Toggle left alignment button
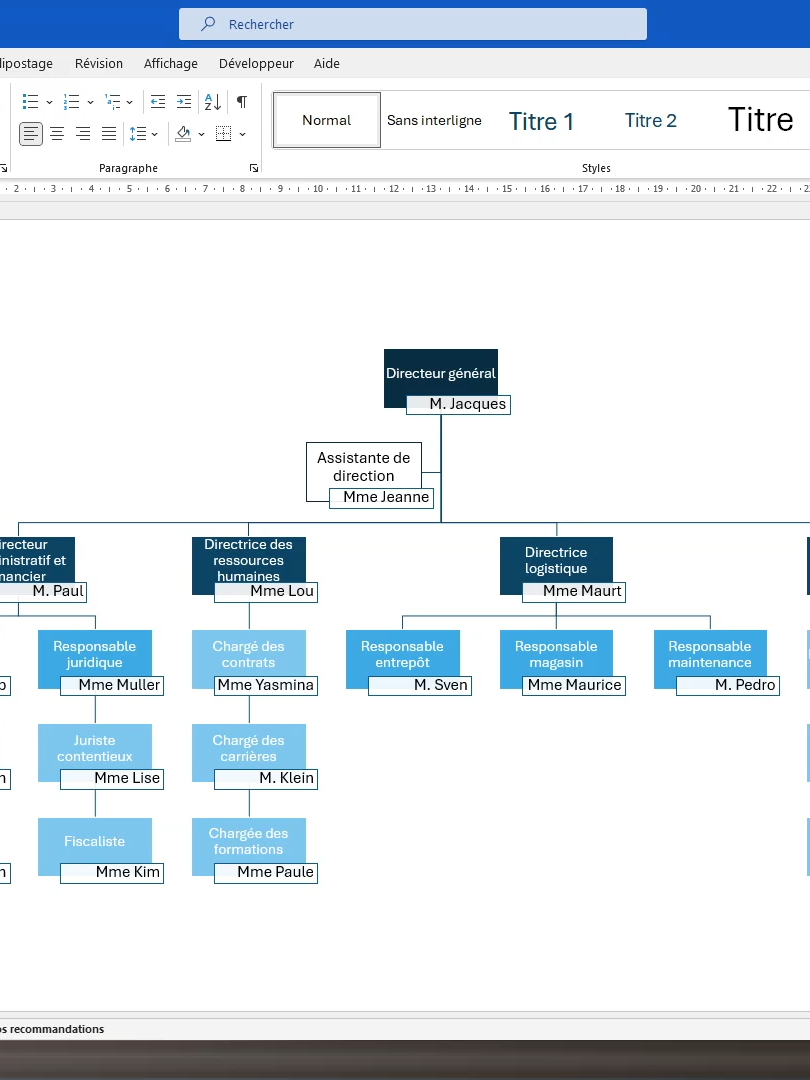The width and height of the screenshot is (810, 1080). point(30,134)
